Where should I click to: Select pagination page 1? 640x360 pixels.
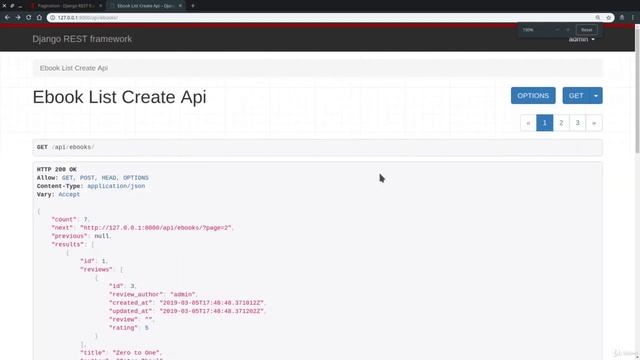point(544,123)
